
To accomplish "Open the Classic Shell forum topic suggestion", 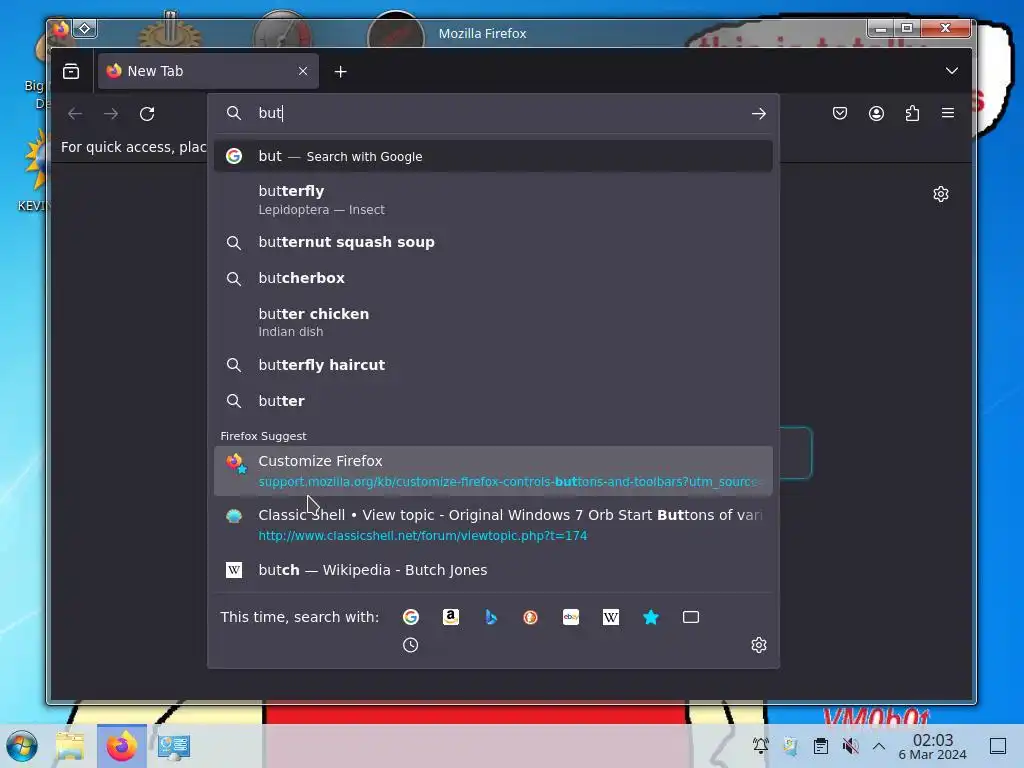I will [493, 524].
